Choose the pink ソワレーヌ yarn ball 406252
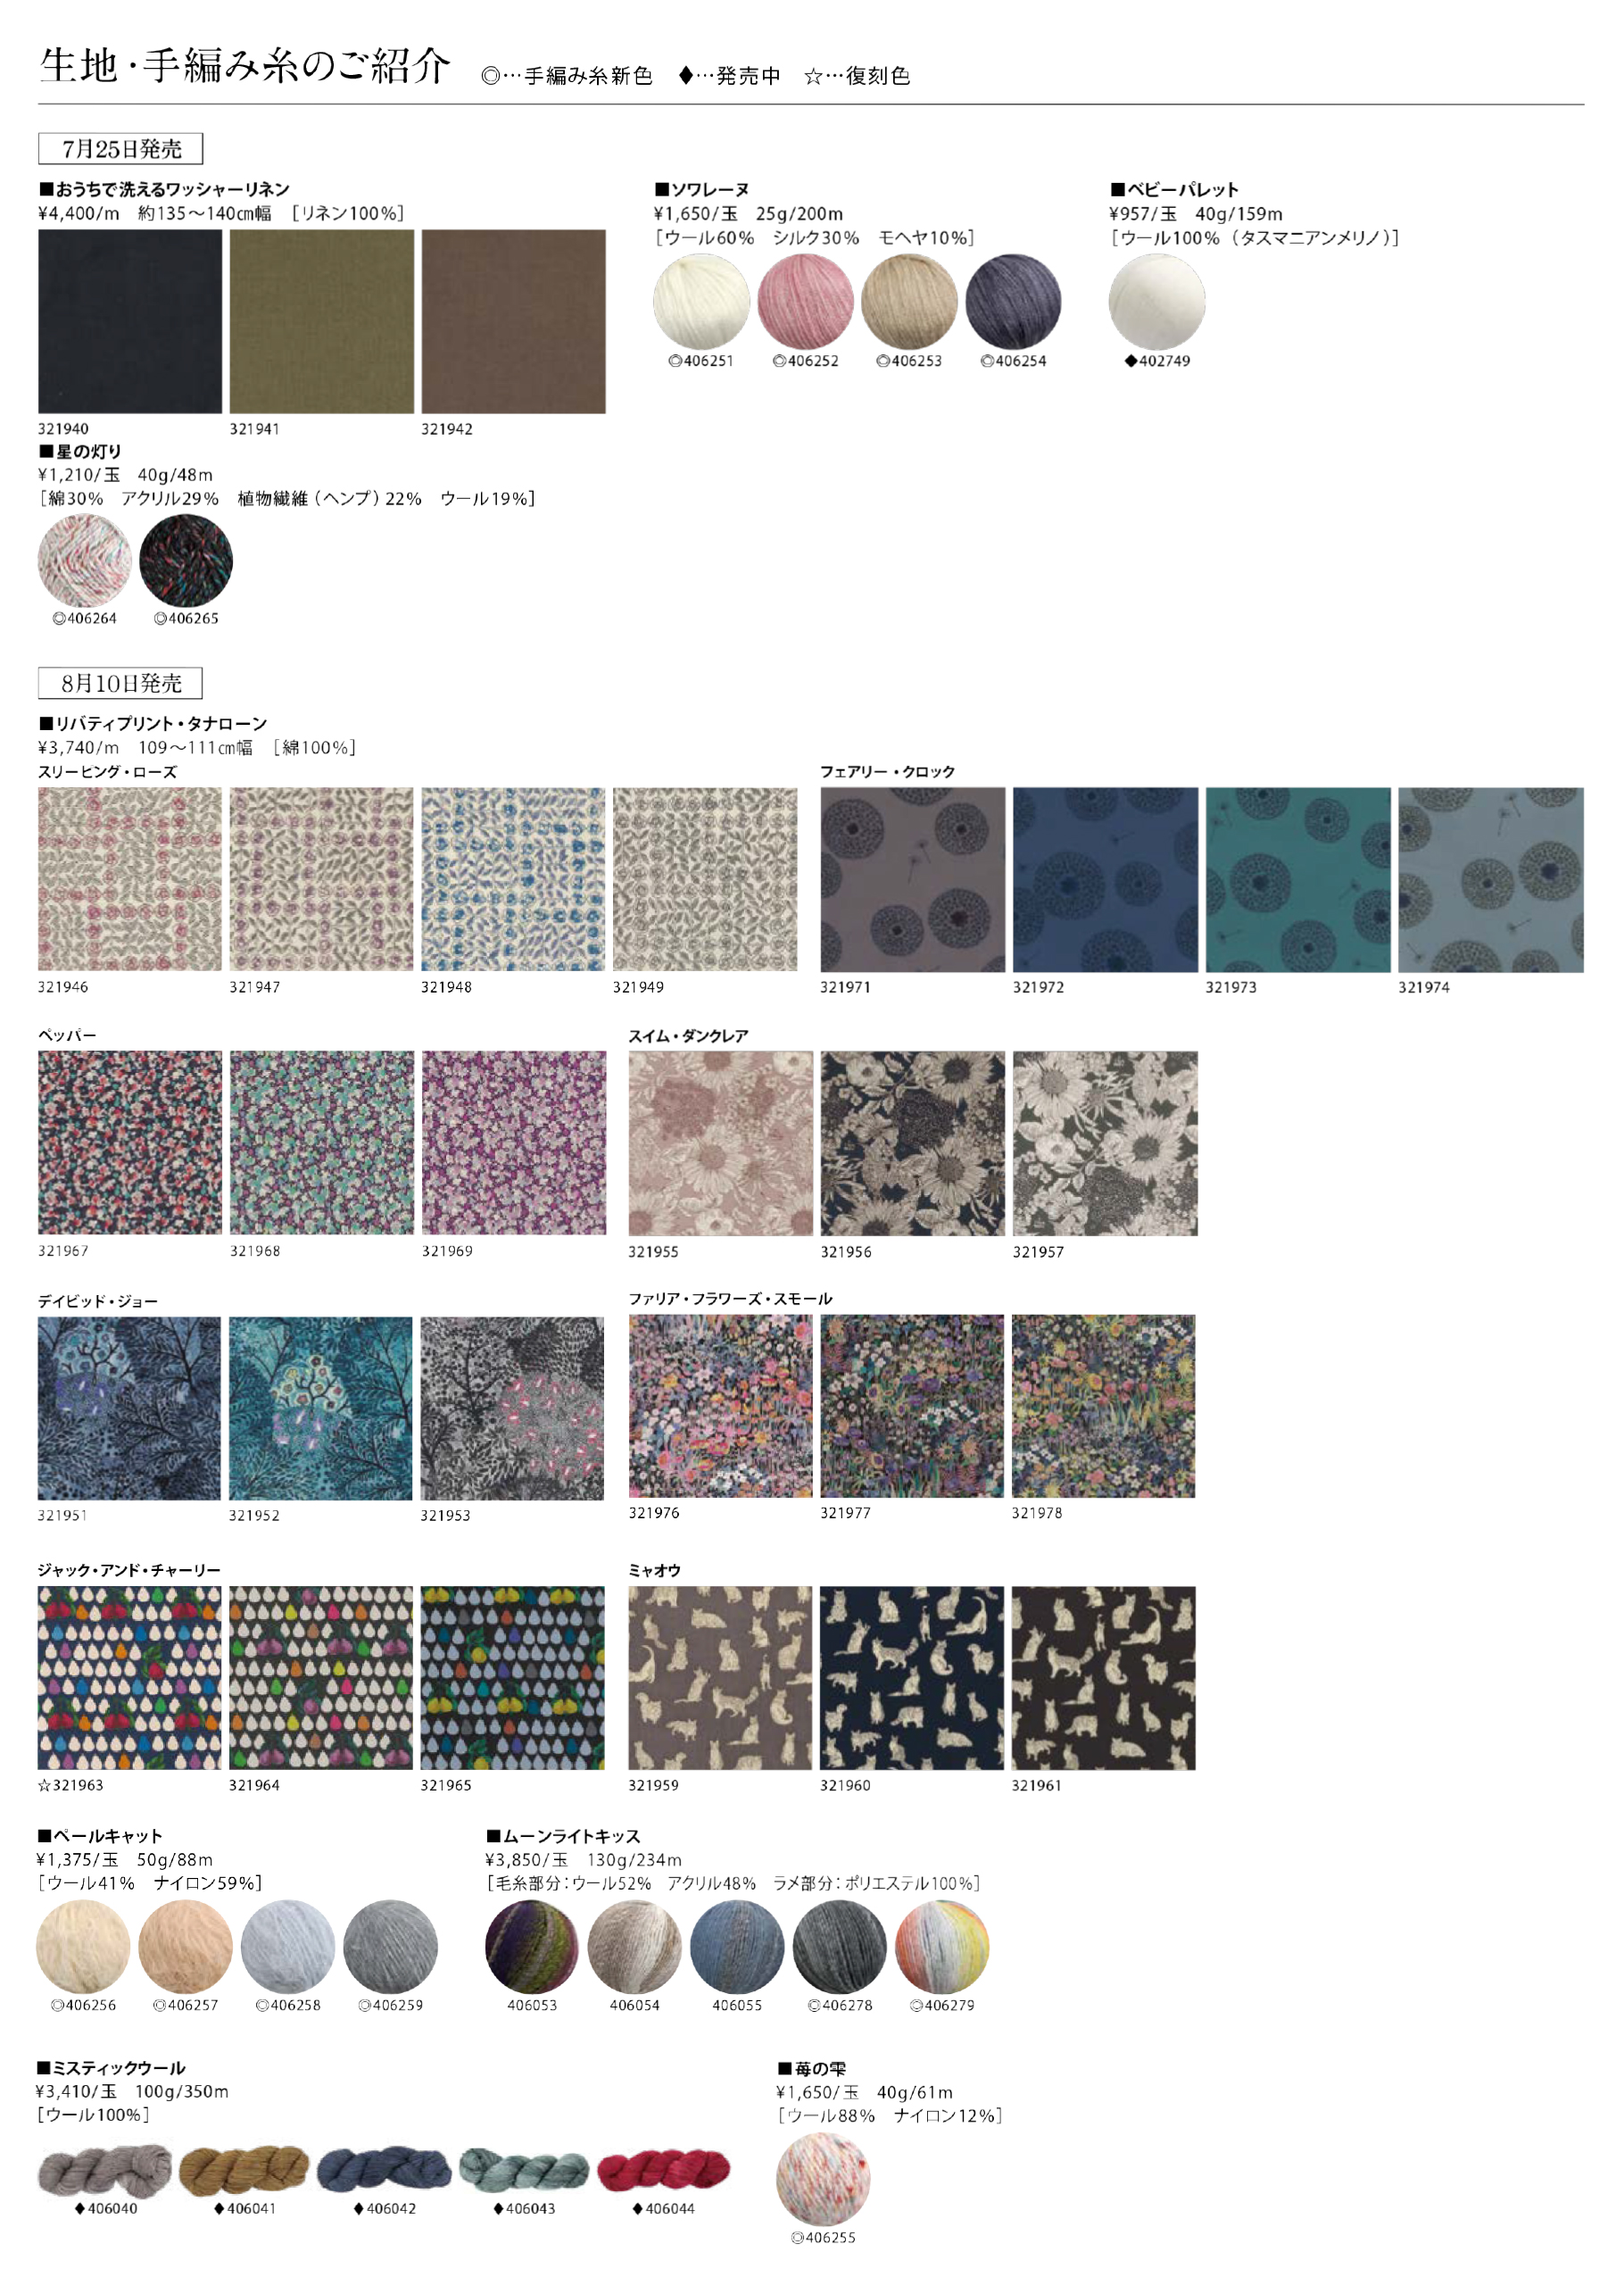1624x2285 pixels. (805, 301)
